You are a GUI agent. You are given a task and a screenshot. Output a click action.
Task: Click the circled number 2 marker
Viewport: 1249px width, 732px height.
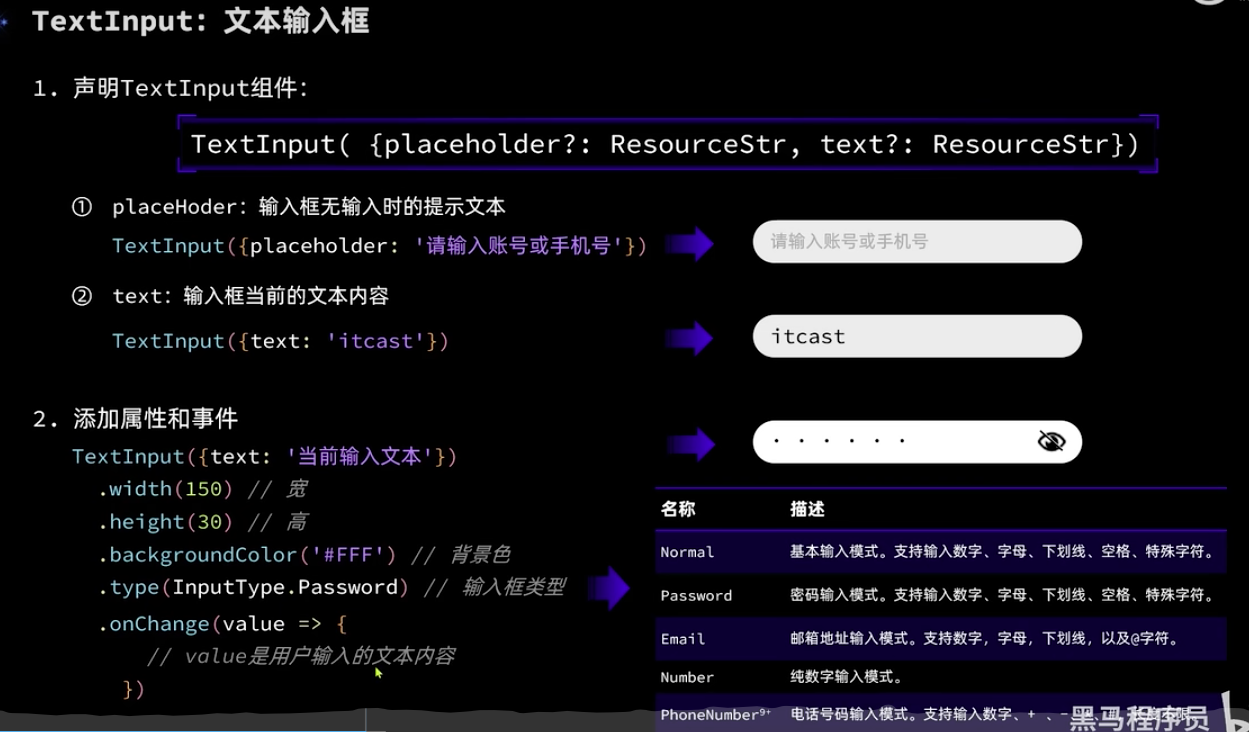[x=82, y=296]
